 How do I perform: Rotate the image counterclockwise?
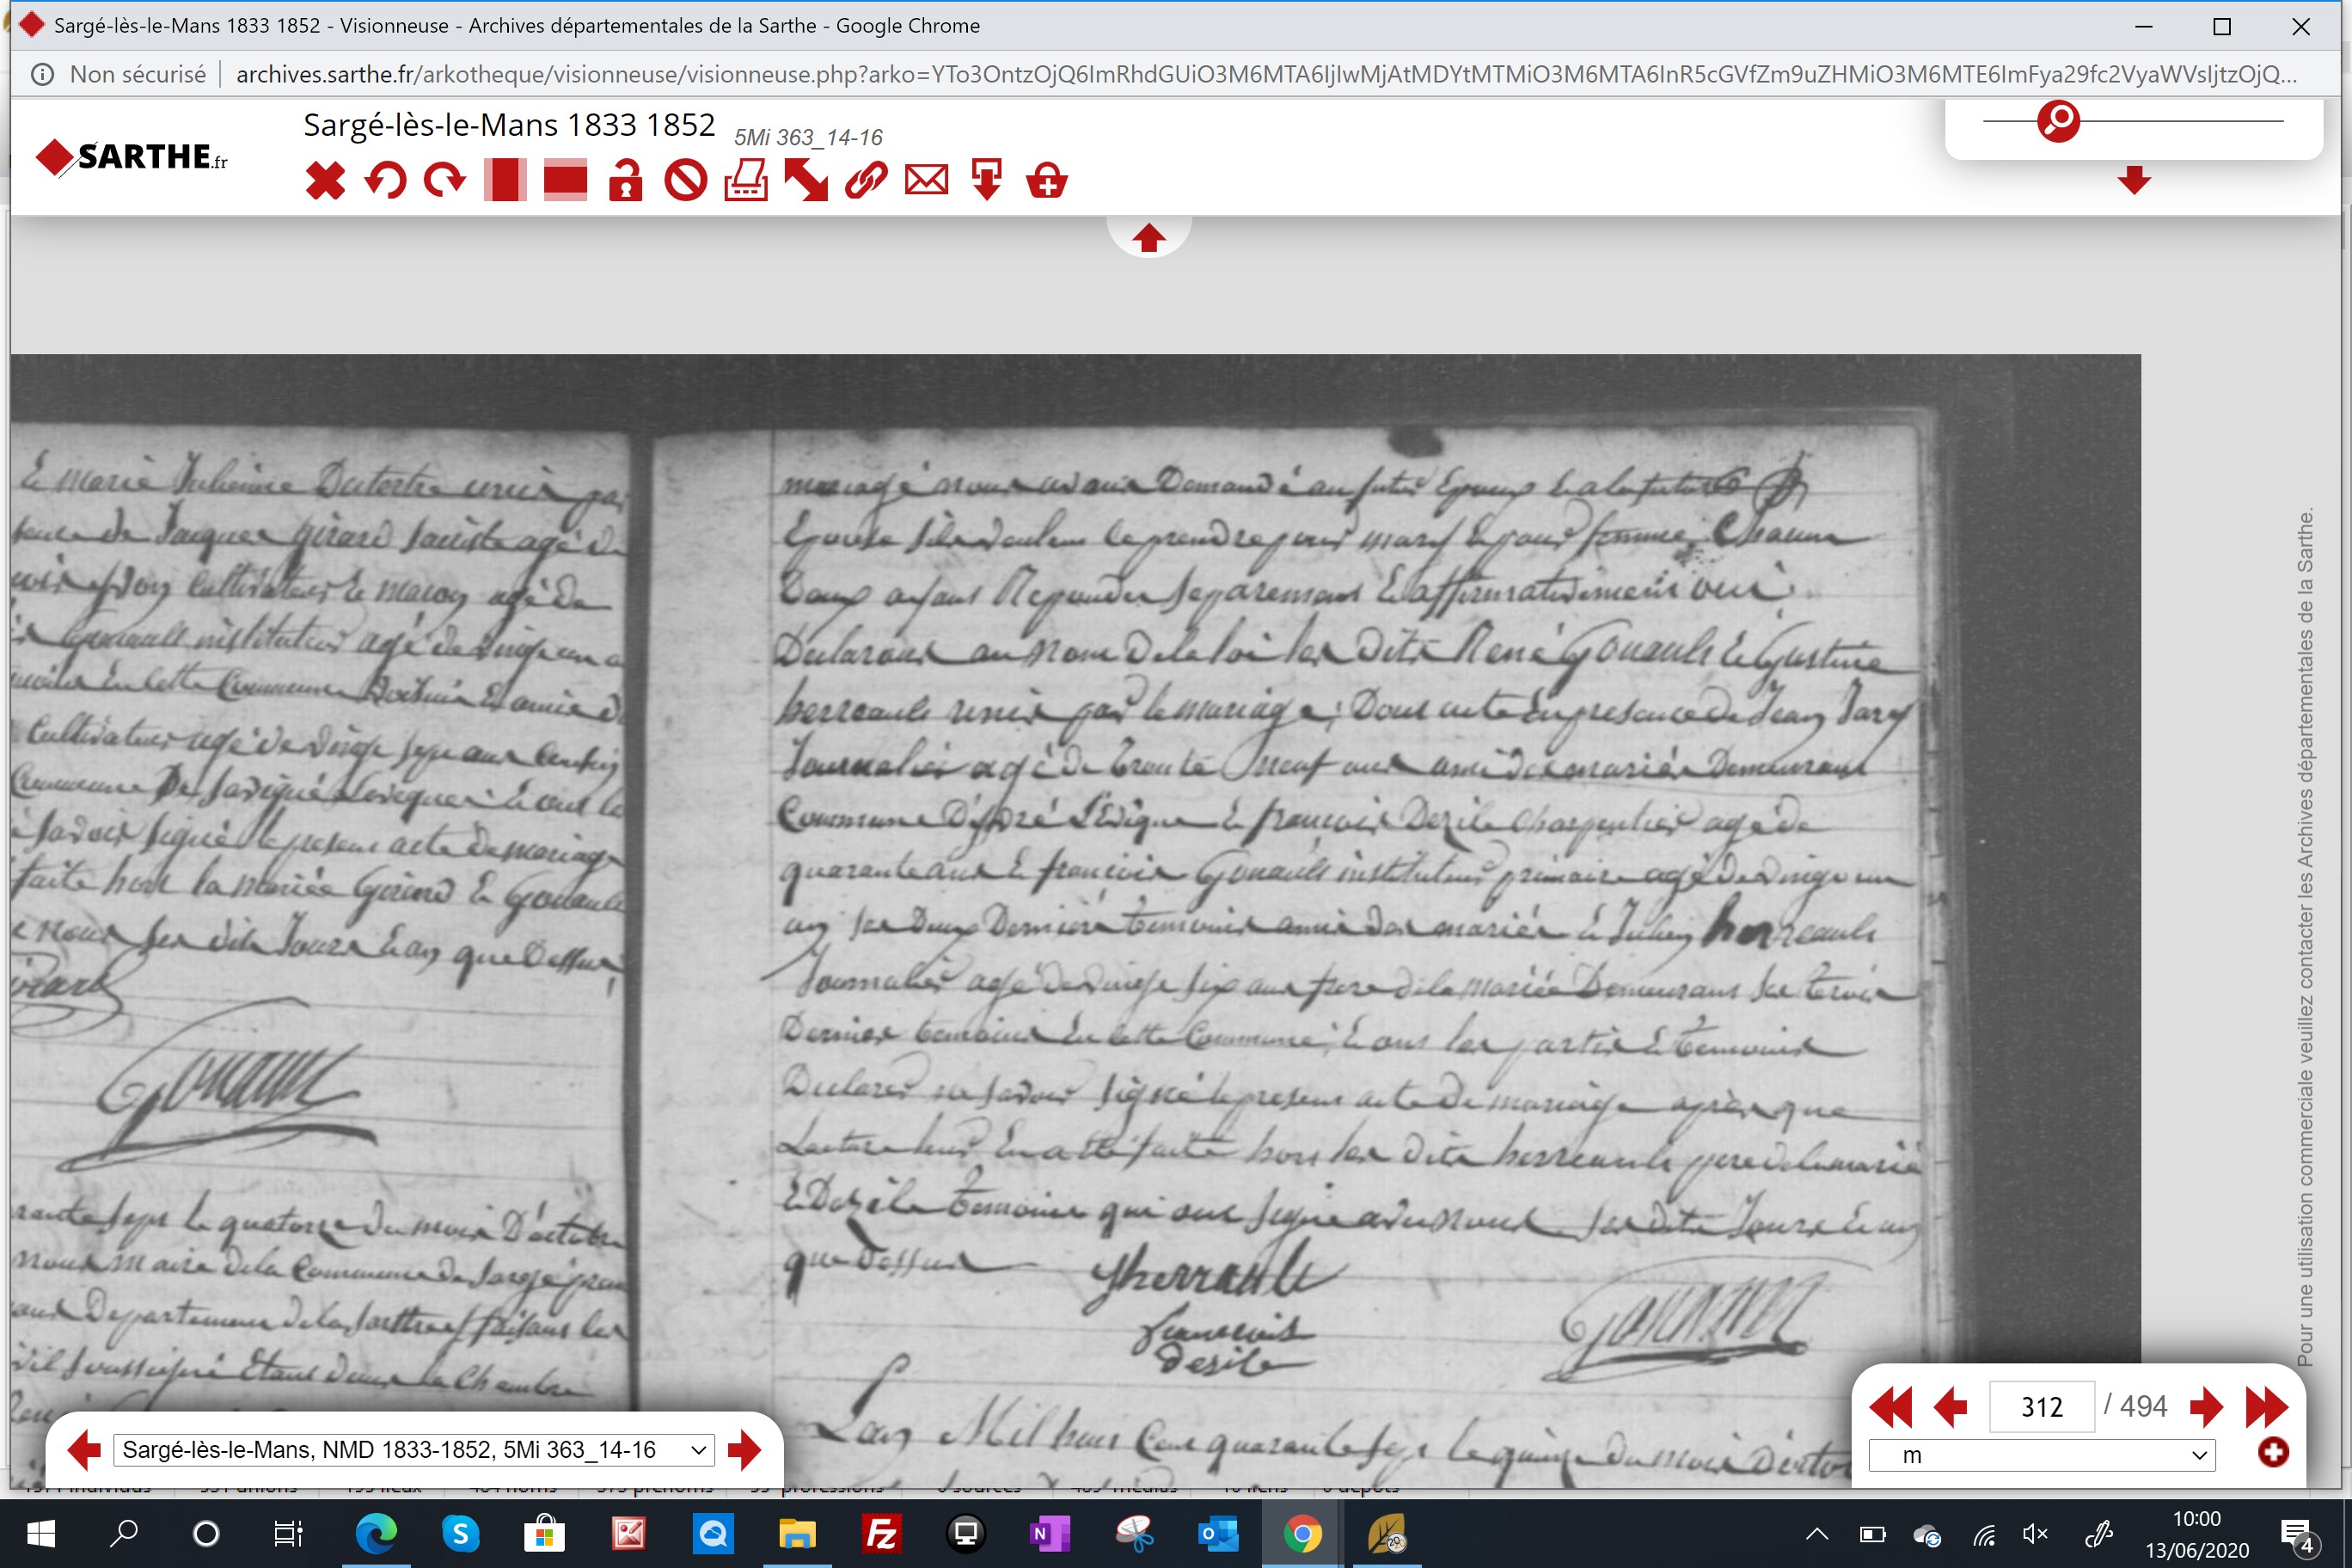point(385,181)
